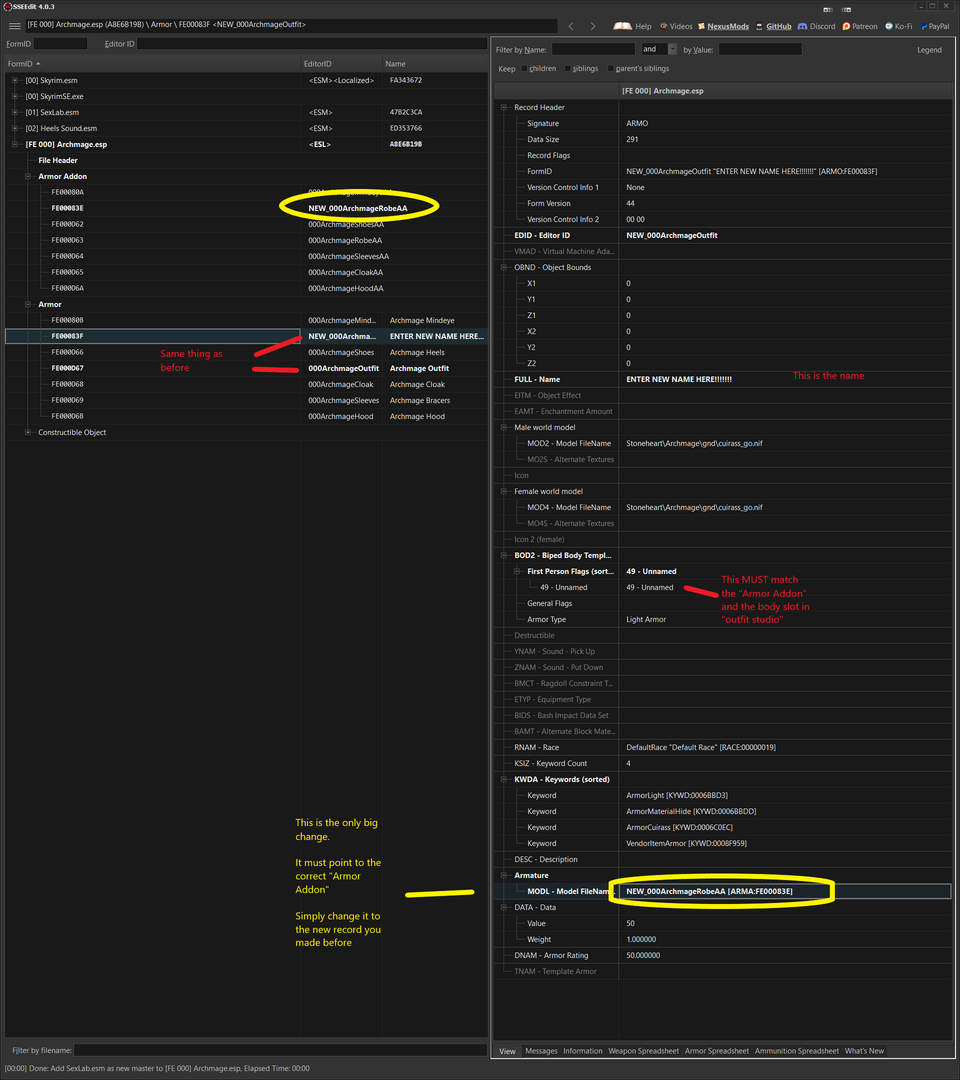Click the record path address bar

coord(291,25)
